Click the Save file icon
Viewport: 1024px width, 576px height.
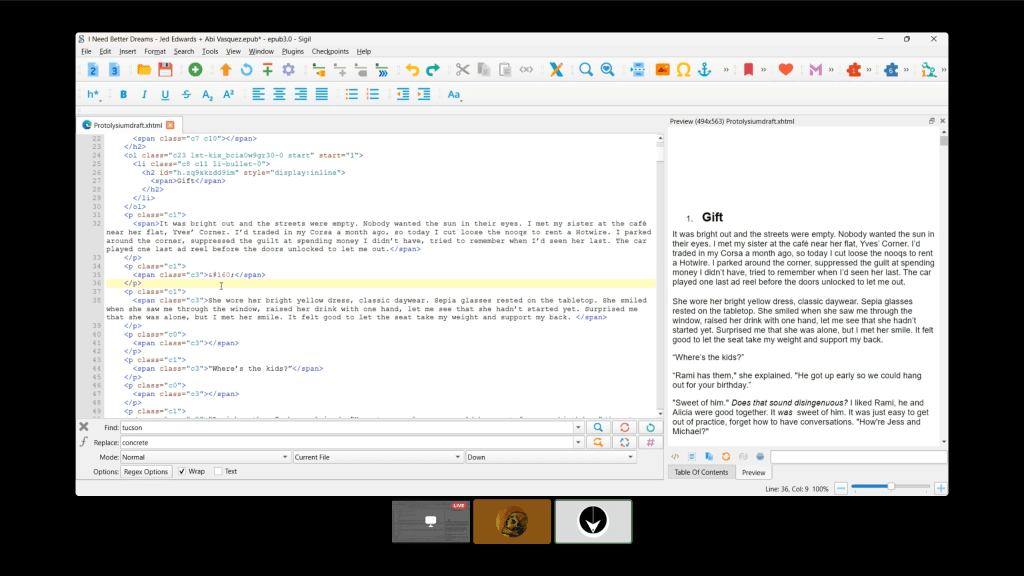tap(165, 70)
